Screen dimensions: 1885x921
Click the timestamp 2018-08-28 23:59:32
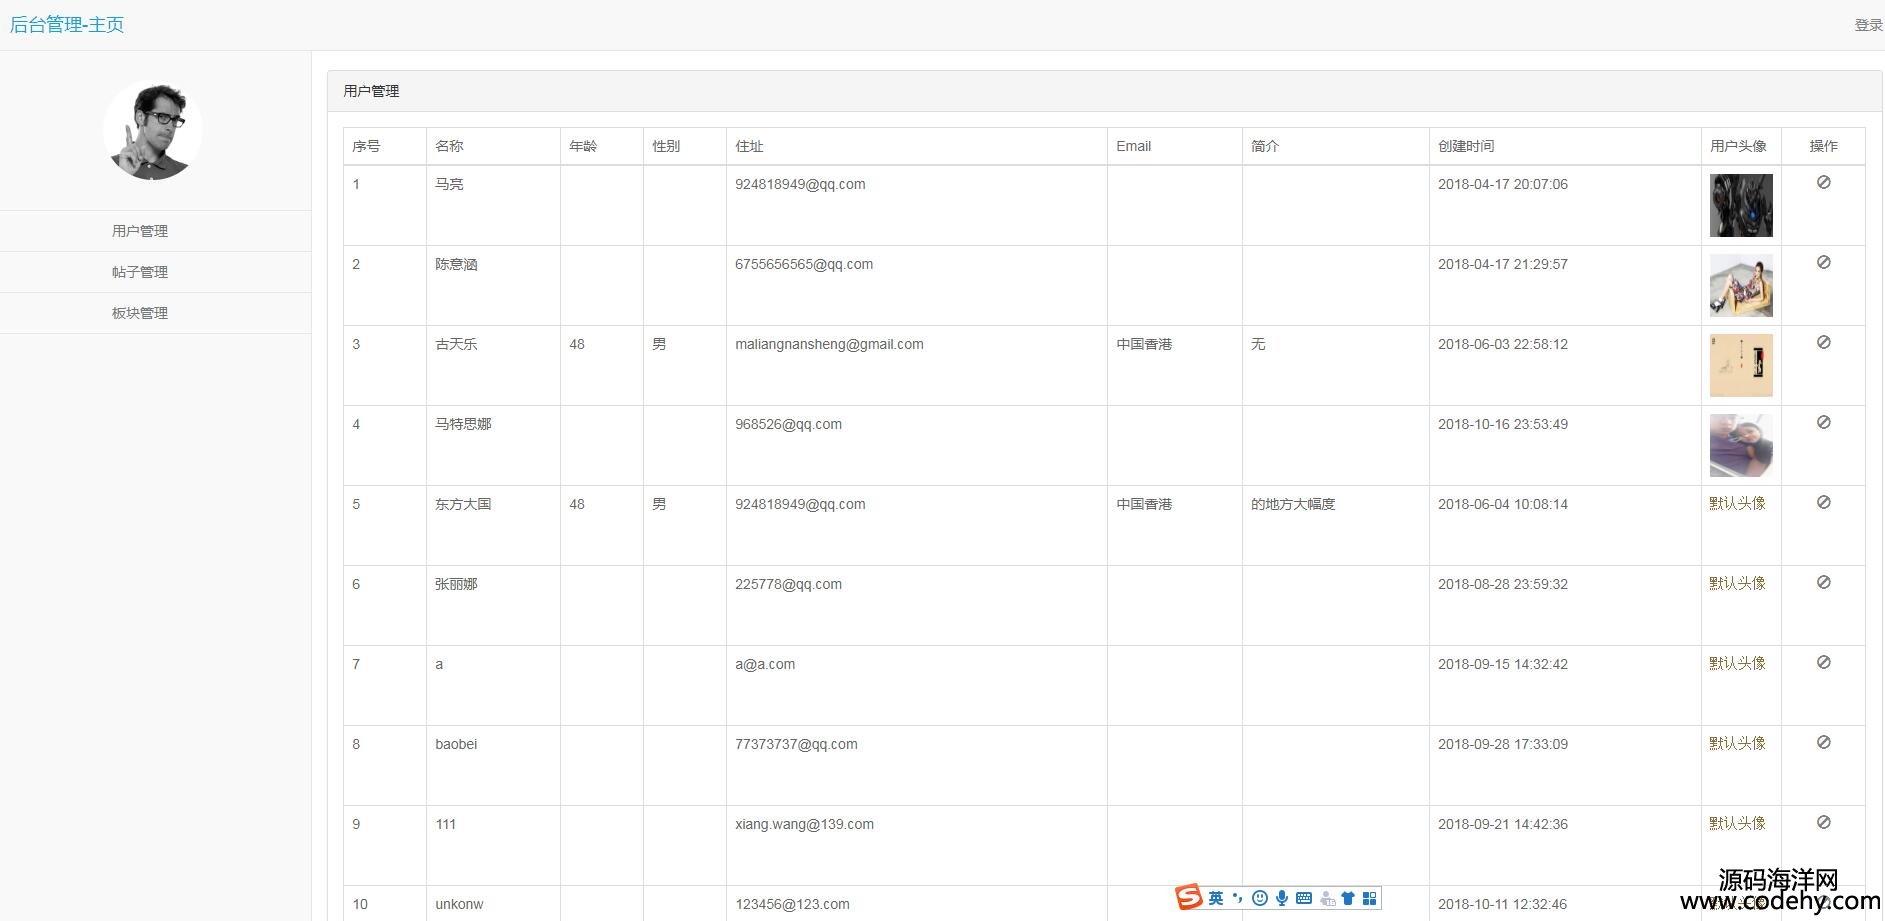pyautogui.click(x=1503, y=584)
